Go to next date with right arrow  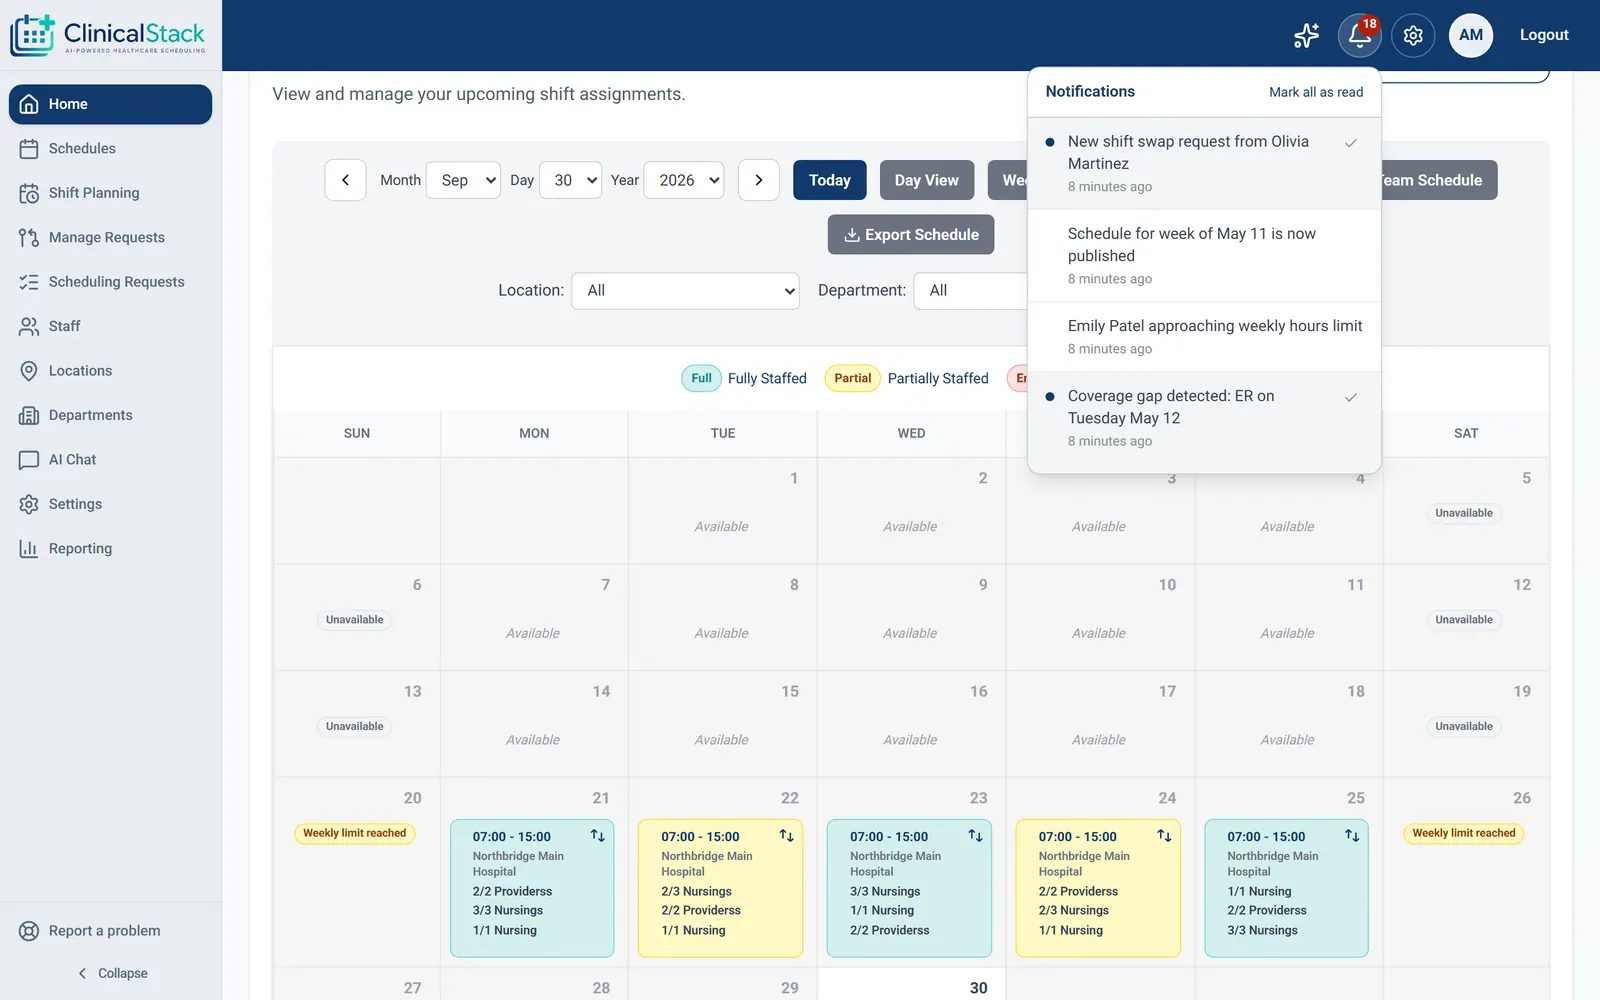(x=759, y=180)
